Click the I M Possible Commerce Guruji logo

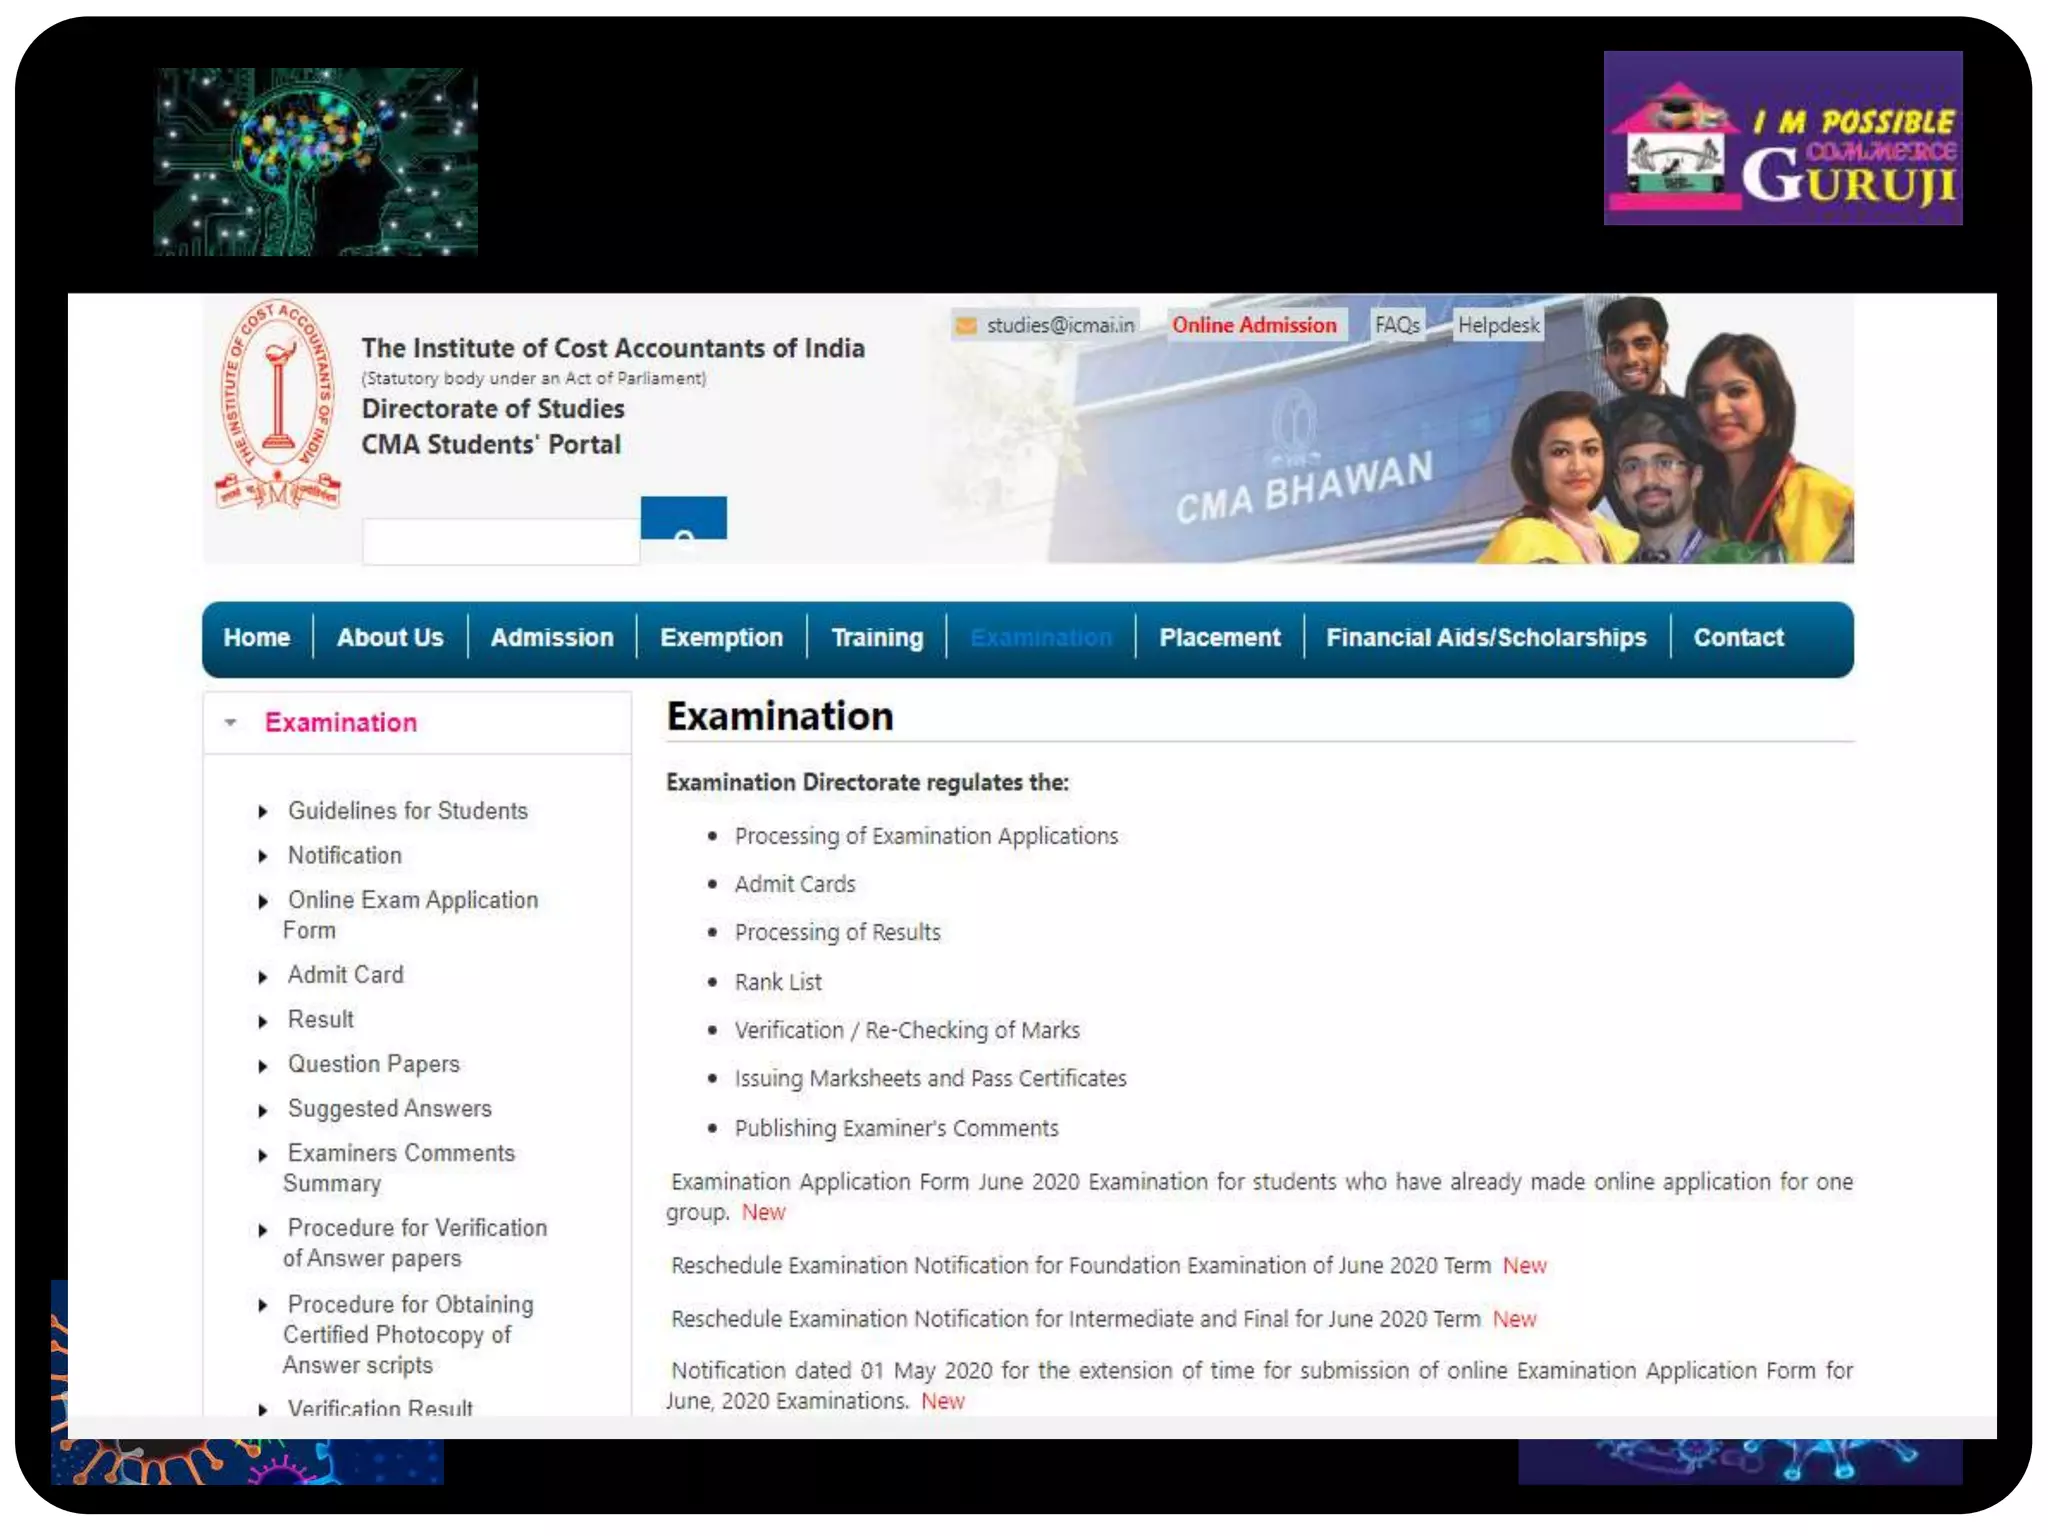[x=1782, y=139]
